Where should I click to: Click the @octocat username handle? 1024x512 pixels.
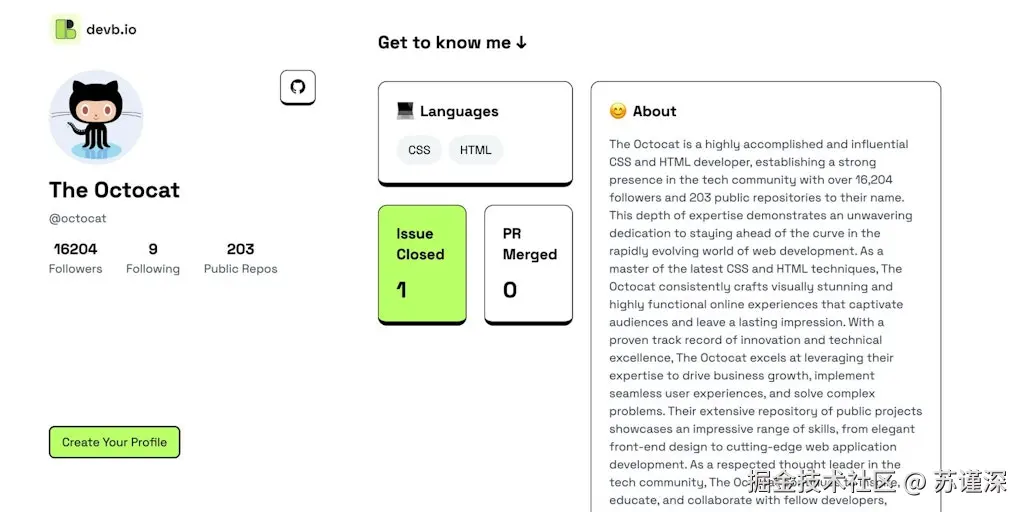click(x=77, y=218)
